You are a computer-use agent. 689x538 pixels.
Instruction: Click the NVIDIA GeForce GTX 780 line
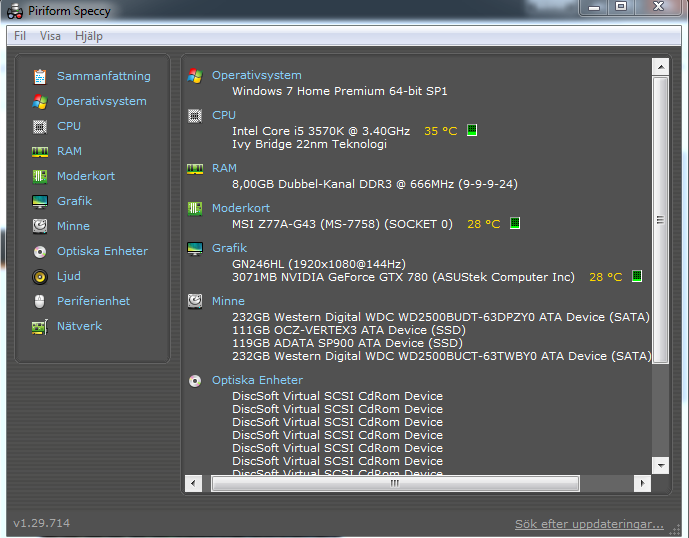403,277
